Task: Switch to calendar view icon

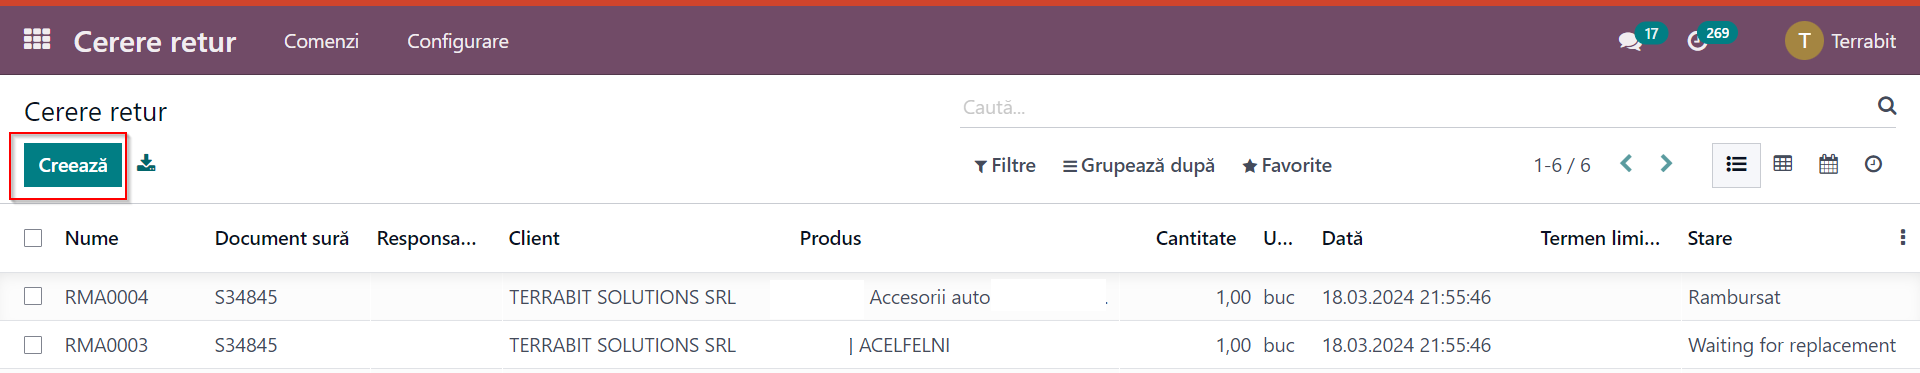Action: point(1828,164)
